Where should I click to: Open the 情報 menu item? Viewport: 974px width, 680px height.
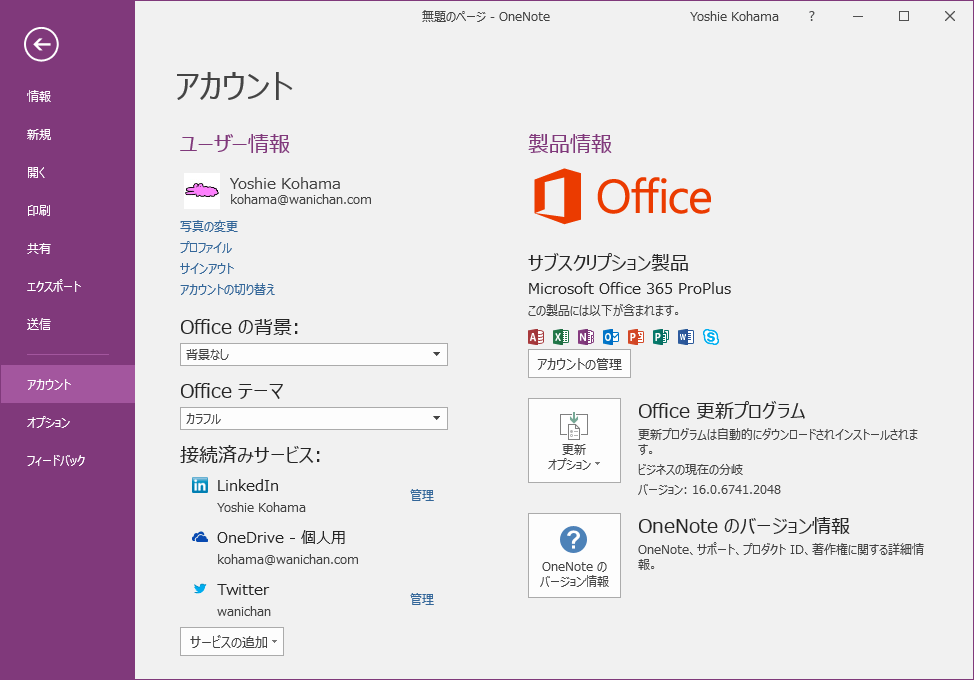[x=67, y=96]
